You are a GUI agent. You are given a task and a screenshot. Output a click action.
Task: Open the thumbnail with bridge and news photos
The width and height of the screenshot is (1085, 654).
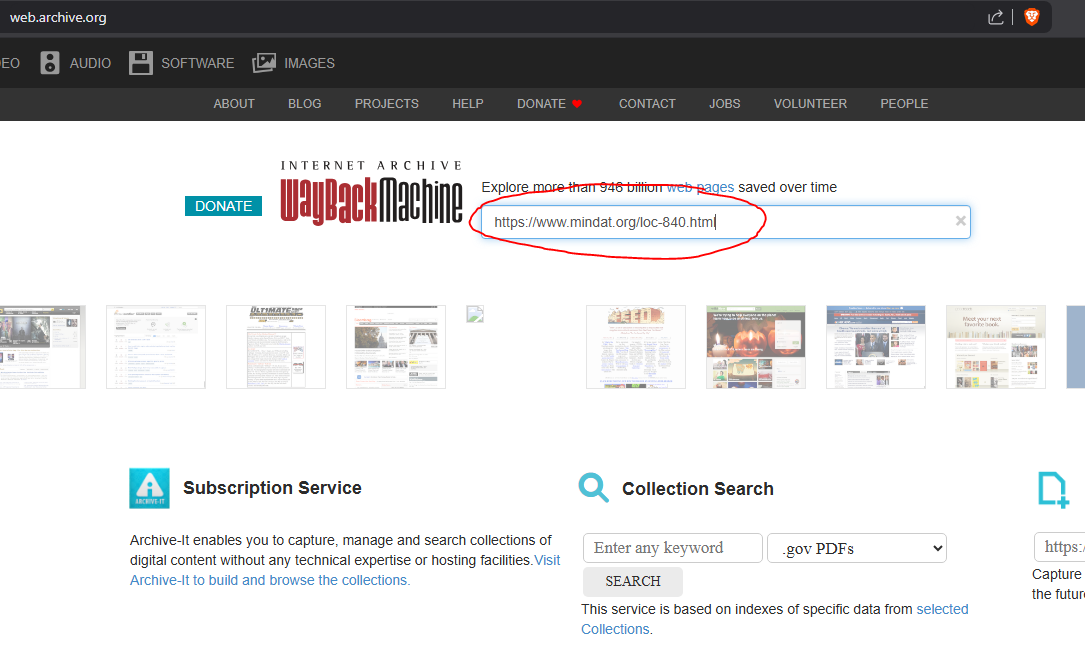tap(396, 347)
